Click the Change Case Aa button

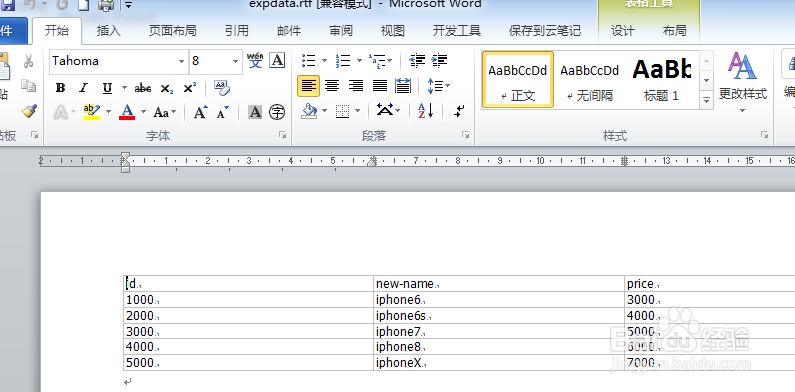click(x=164, y=112)
